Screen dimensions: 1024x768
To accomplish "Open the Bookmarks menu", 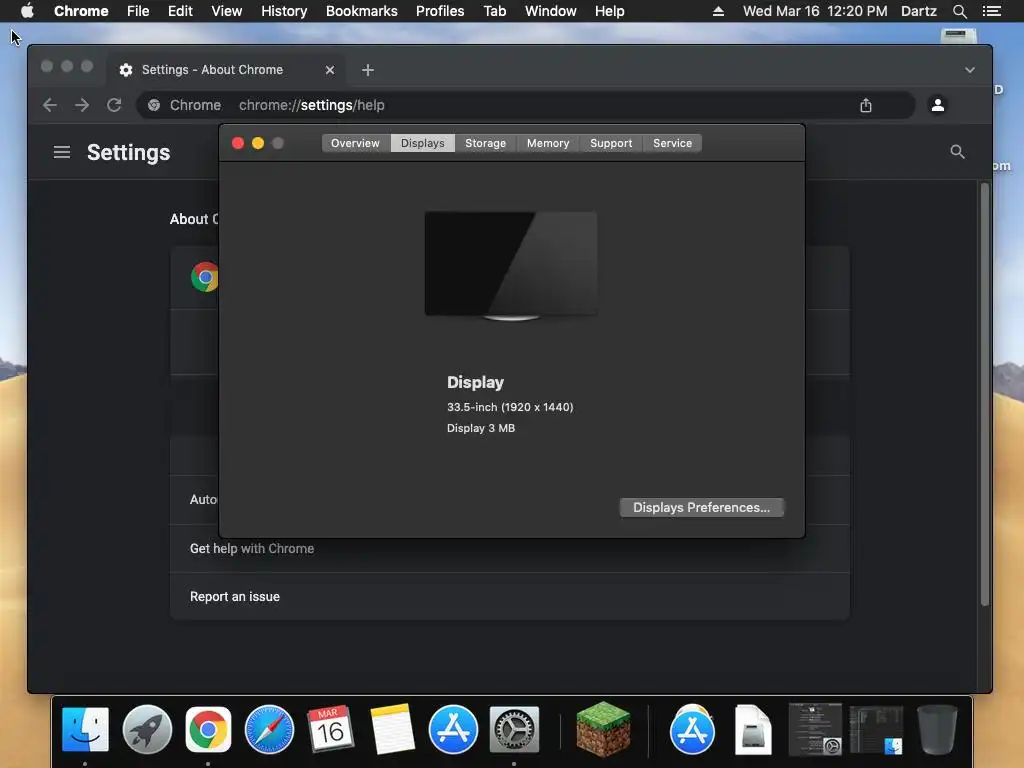I will [x=361, y=11].
